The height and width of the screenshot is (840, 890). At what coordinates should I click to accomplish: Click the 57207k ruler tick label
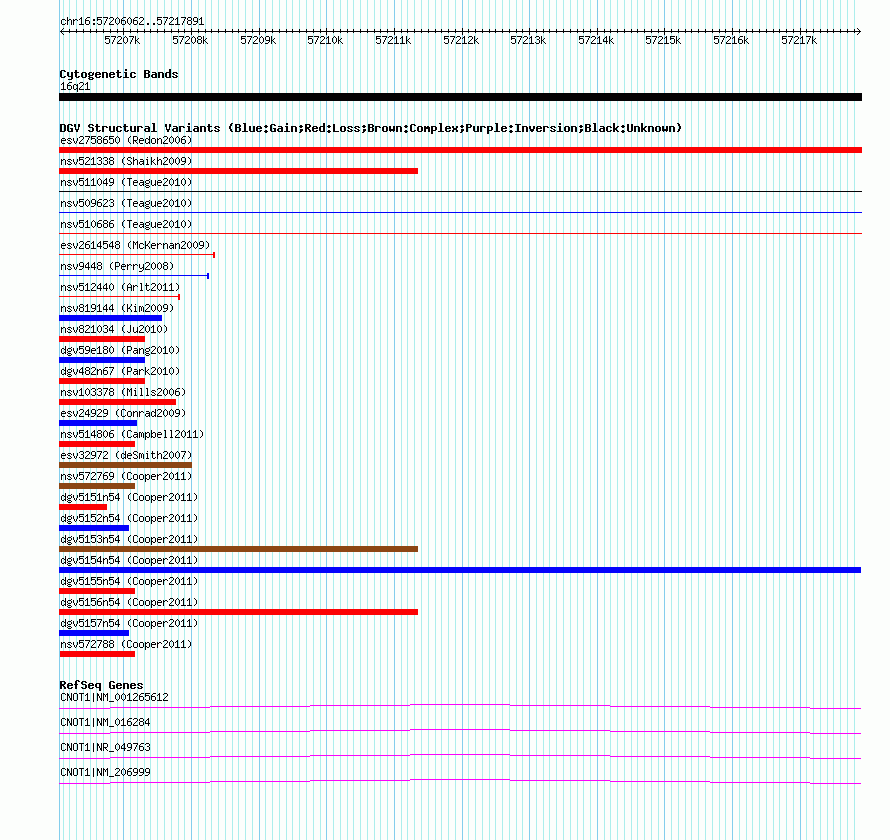122,40
